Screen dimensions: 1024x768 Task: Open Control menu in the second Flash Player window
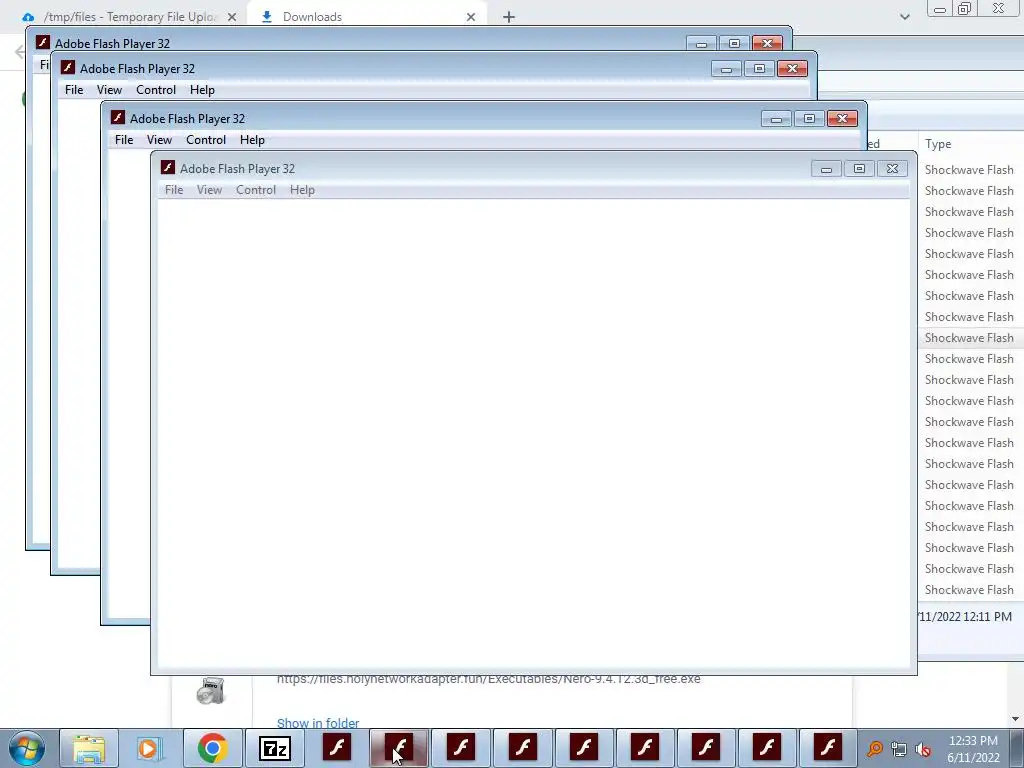coord(156,89)
